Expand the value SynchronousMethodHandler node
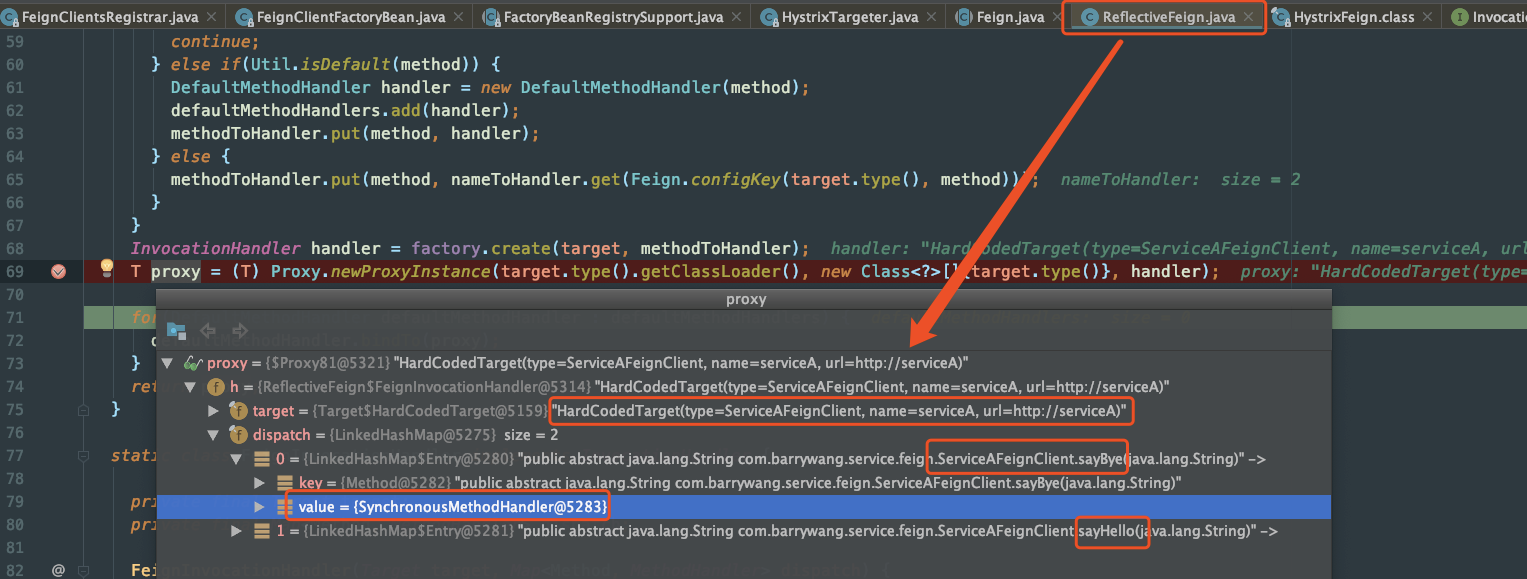This screenshot has height=579, width=1527. pos(260,507)
